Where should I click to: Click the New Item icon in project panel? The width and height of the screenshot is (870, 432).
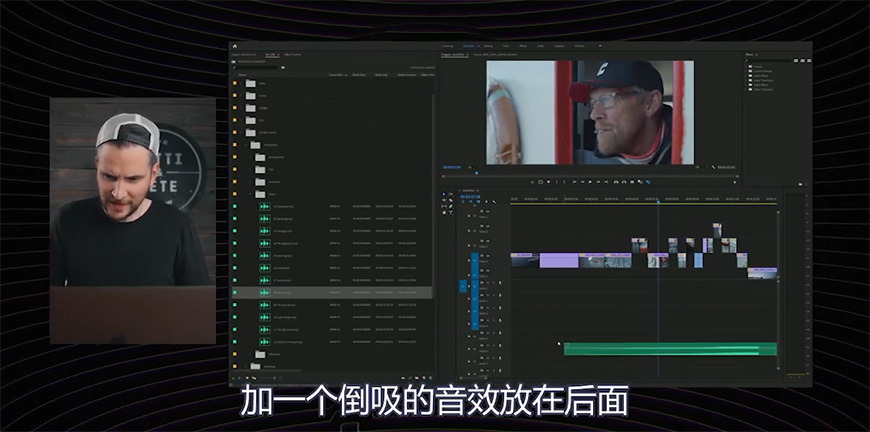pos(424,378)
